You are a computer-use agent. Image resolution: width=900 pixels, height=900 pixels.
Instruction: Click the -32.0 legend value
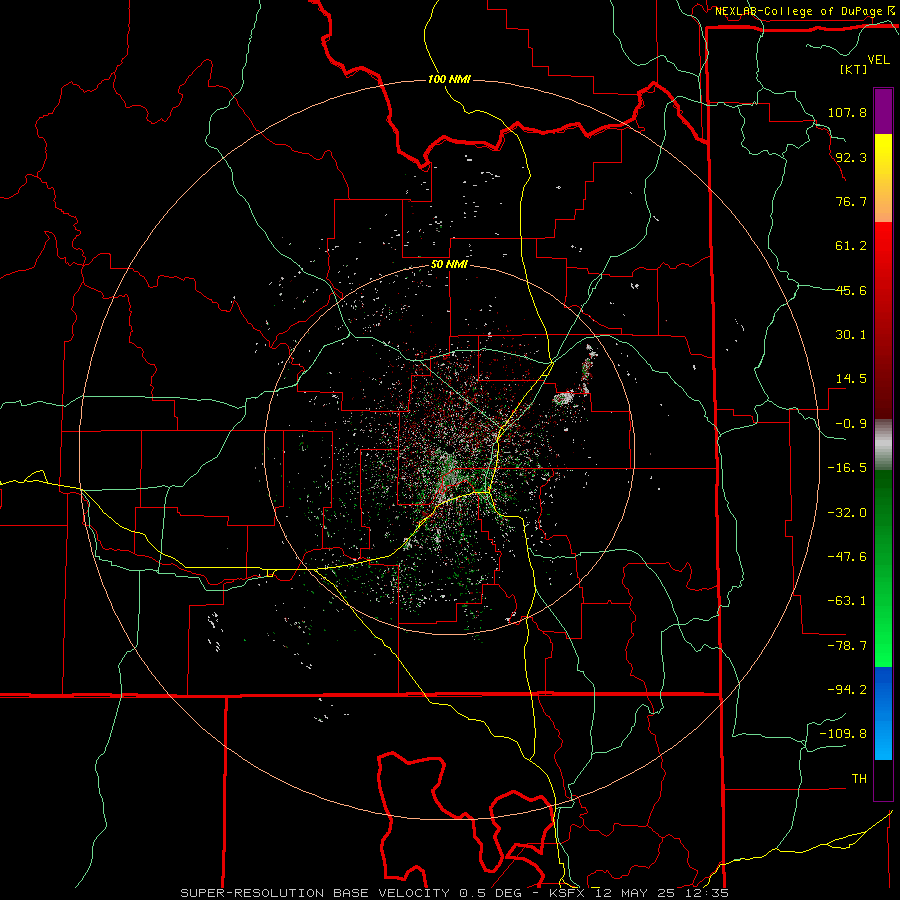[x=847, y=513]
